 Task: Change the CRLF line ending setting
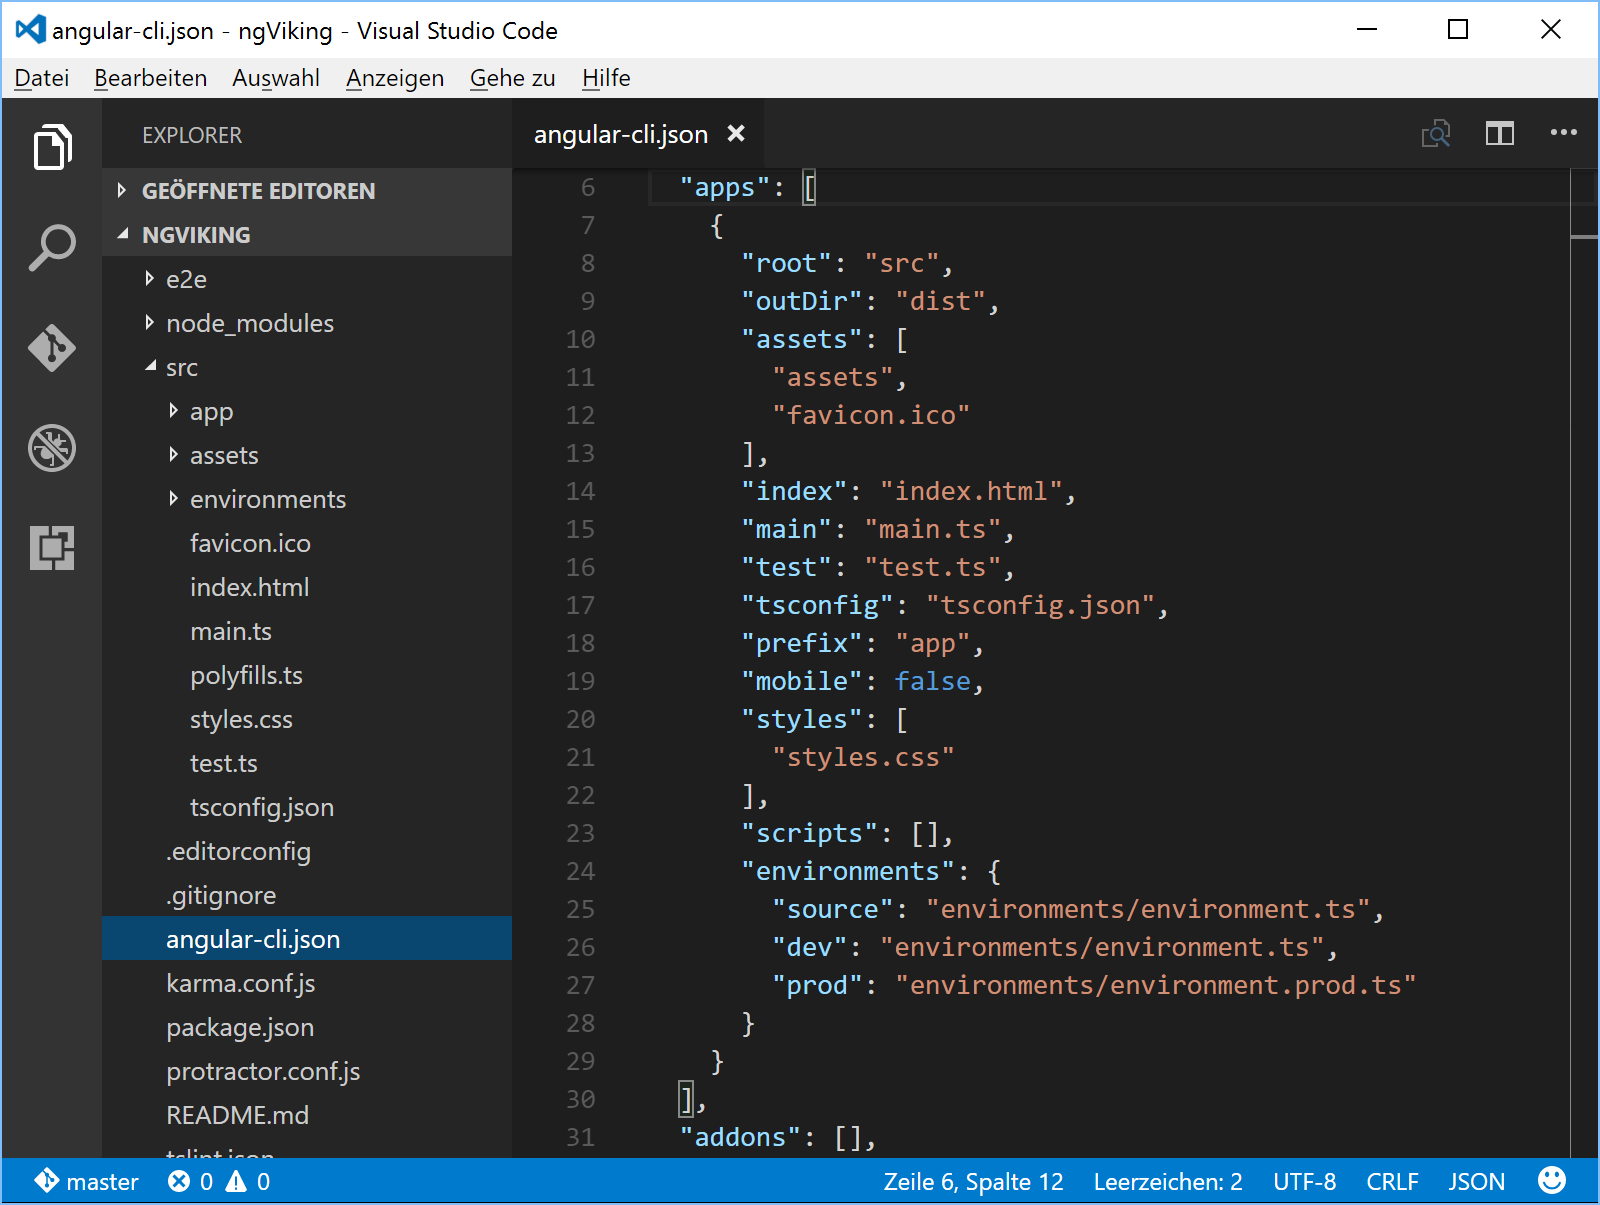[1392, 1182]
